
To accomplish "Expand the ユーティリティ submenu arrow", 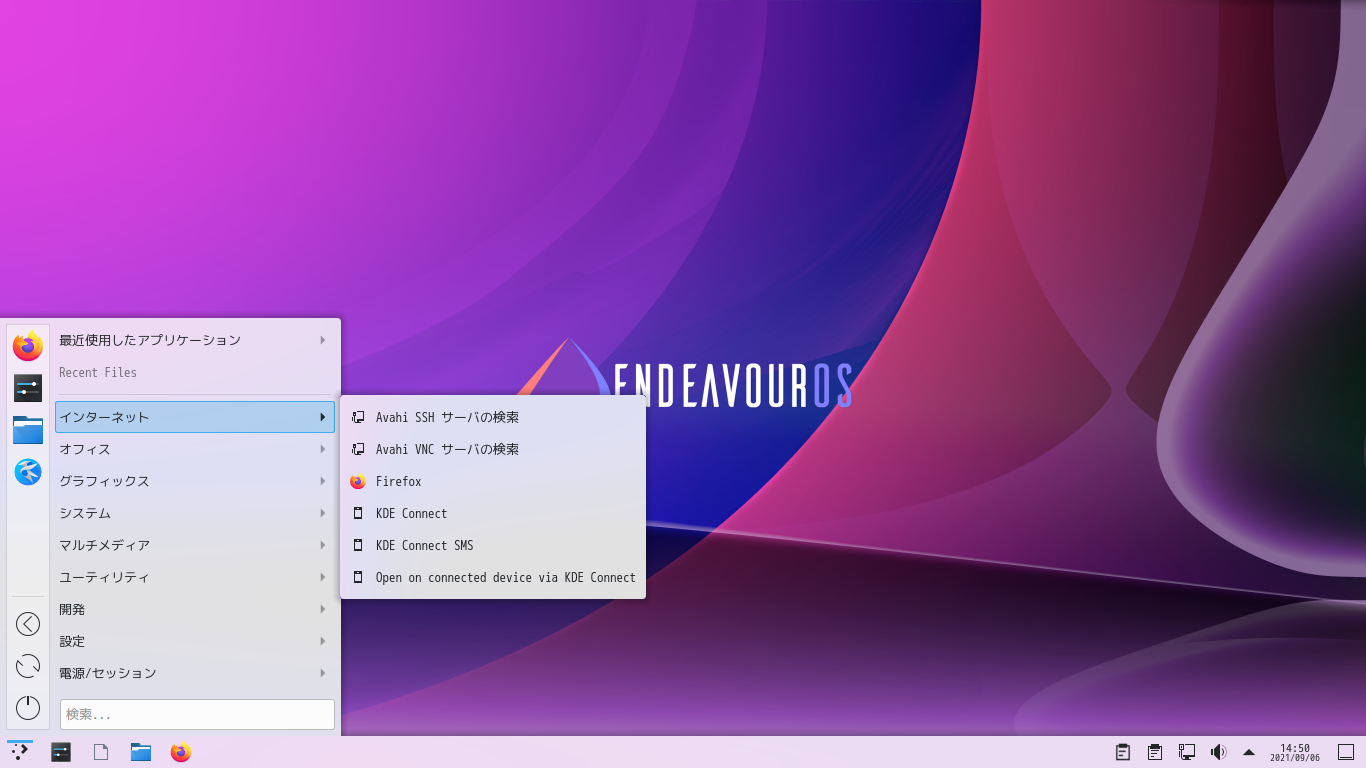I will (323, 577).
